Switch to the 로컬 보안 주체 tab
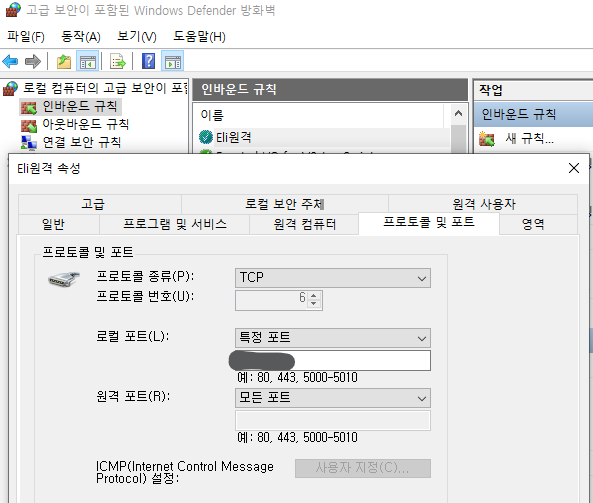 tap(285, 204)
